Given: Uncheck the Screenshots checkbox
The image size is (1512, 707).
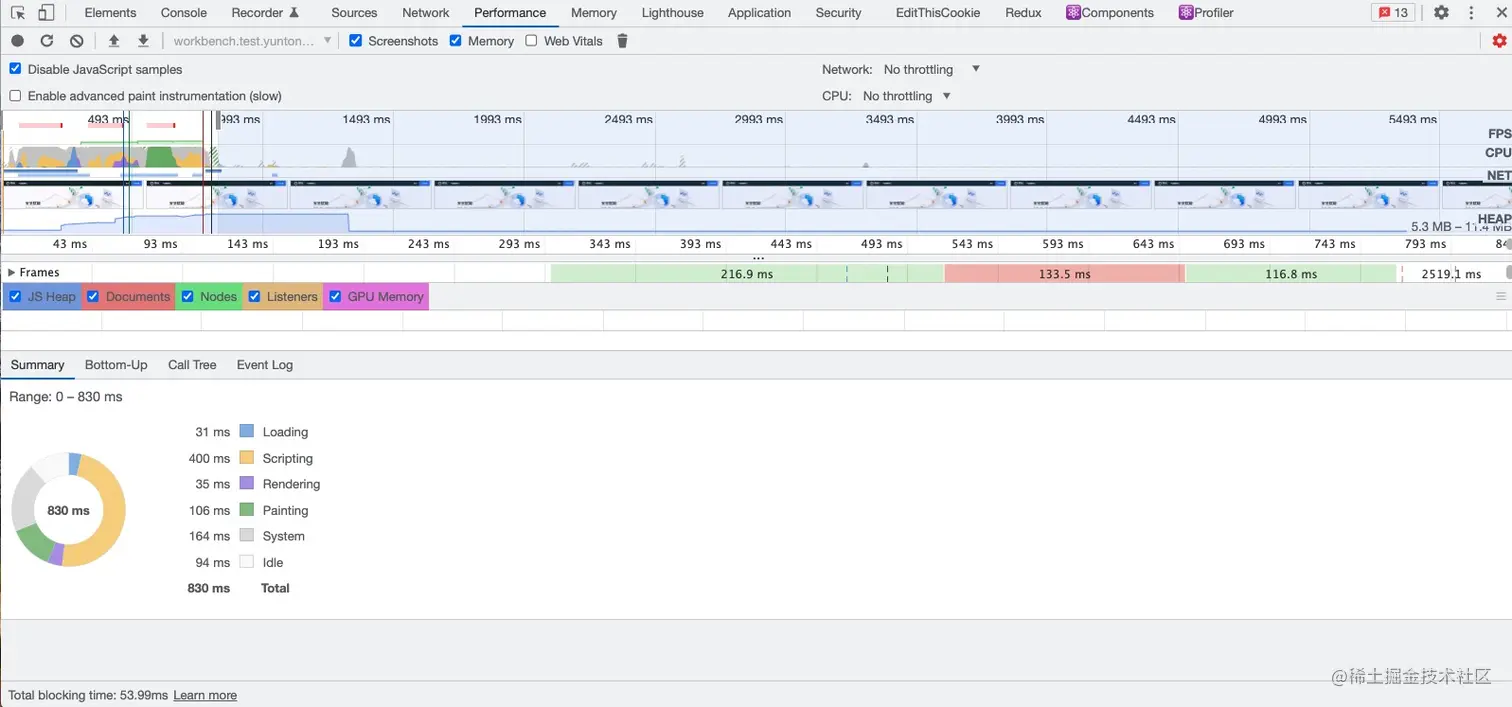Looking at the screenshot, I should pos(356,41).
